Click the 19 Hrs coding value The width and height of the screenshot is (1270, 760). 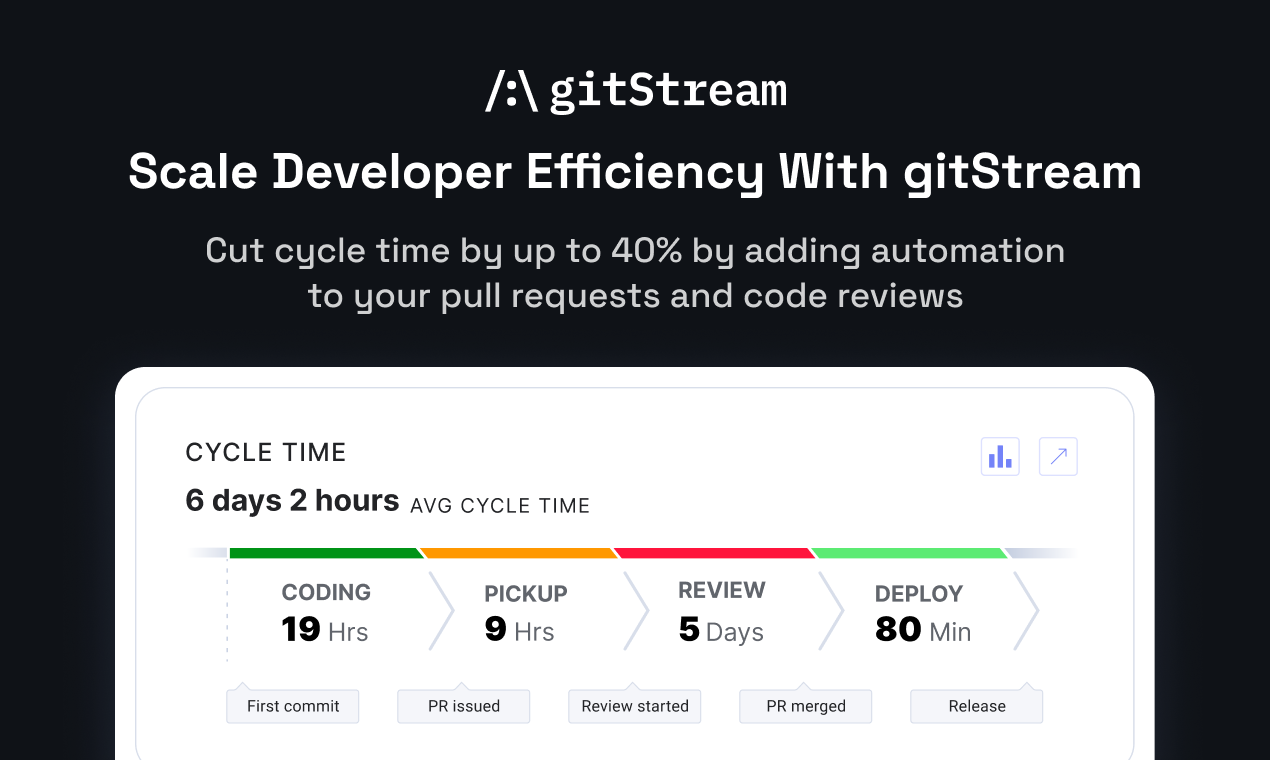pos(325,630)
